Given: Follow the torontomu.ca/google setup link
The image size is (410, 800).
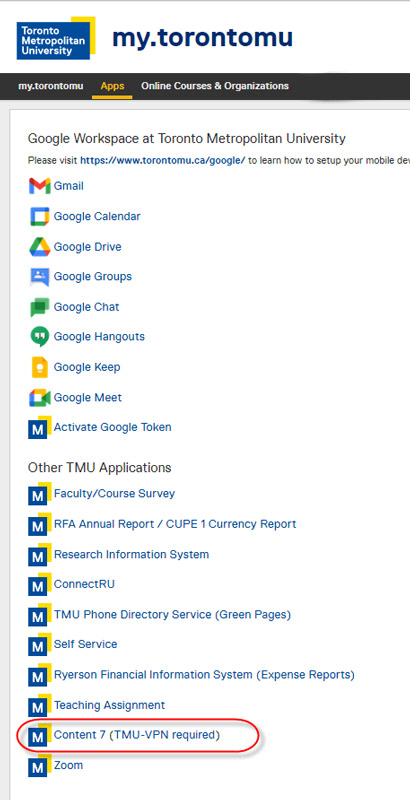Looking at the screenshot, I should [163, 160].
